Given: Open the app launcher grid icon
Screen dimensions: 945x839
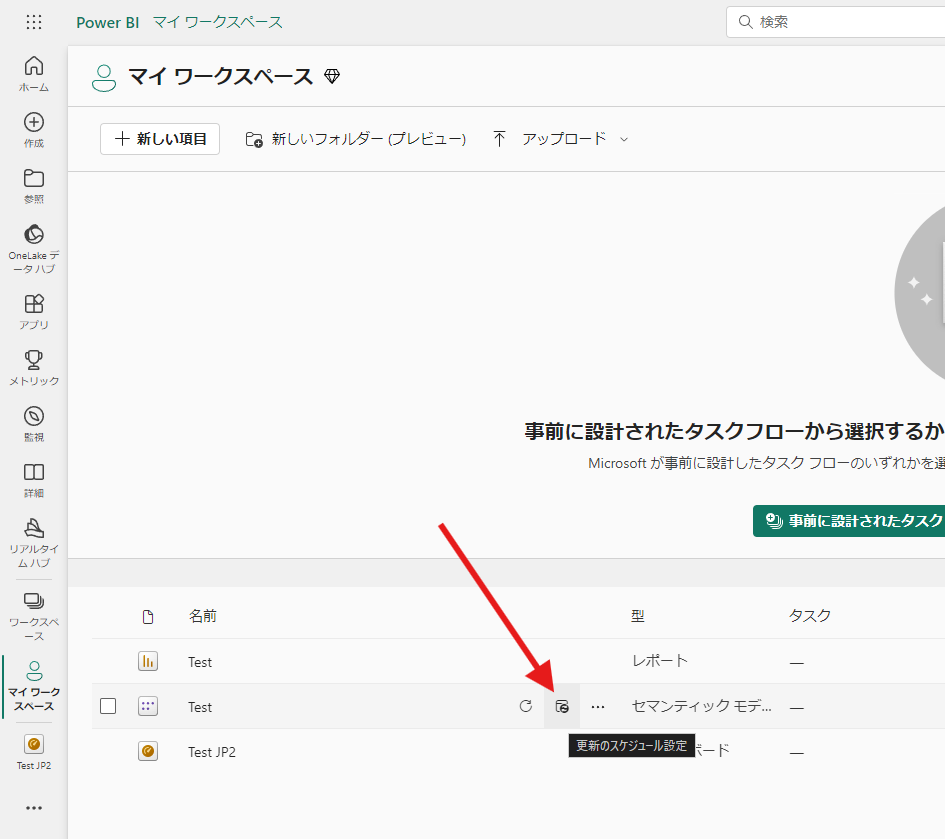Looking at the screenshot, I should click(x=34, y=22).
